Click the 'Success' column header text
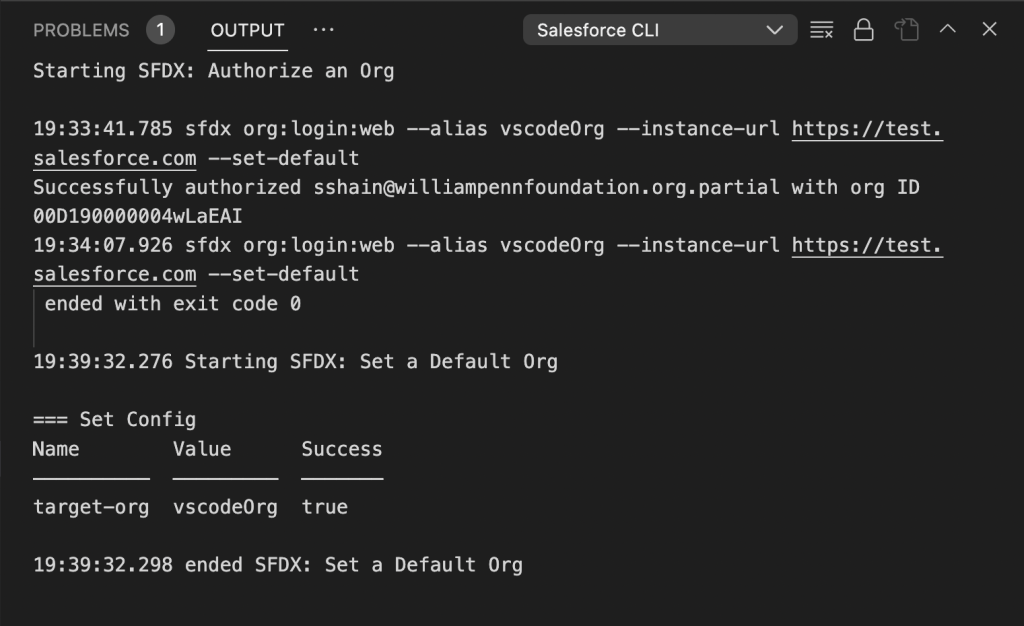The image size is (1024, 626). tap(342, 450)
